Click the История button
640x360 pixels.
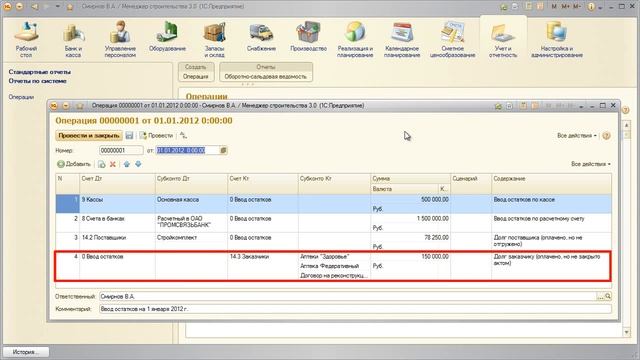[26, 352]
